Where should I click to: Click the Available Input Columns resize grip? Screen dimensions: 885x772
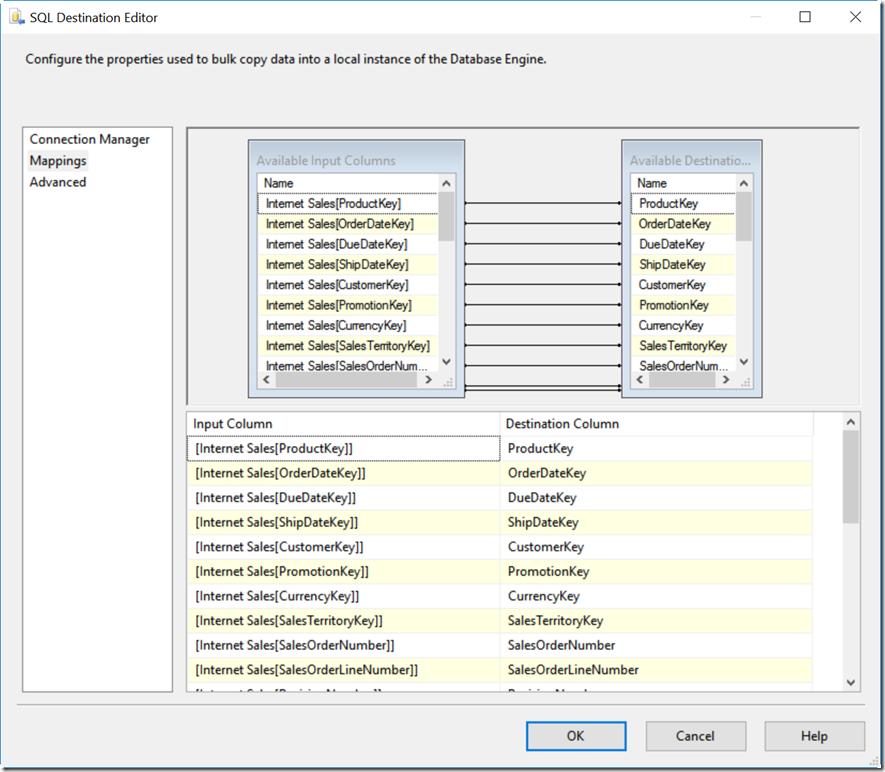448,383
